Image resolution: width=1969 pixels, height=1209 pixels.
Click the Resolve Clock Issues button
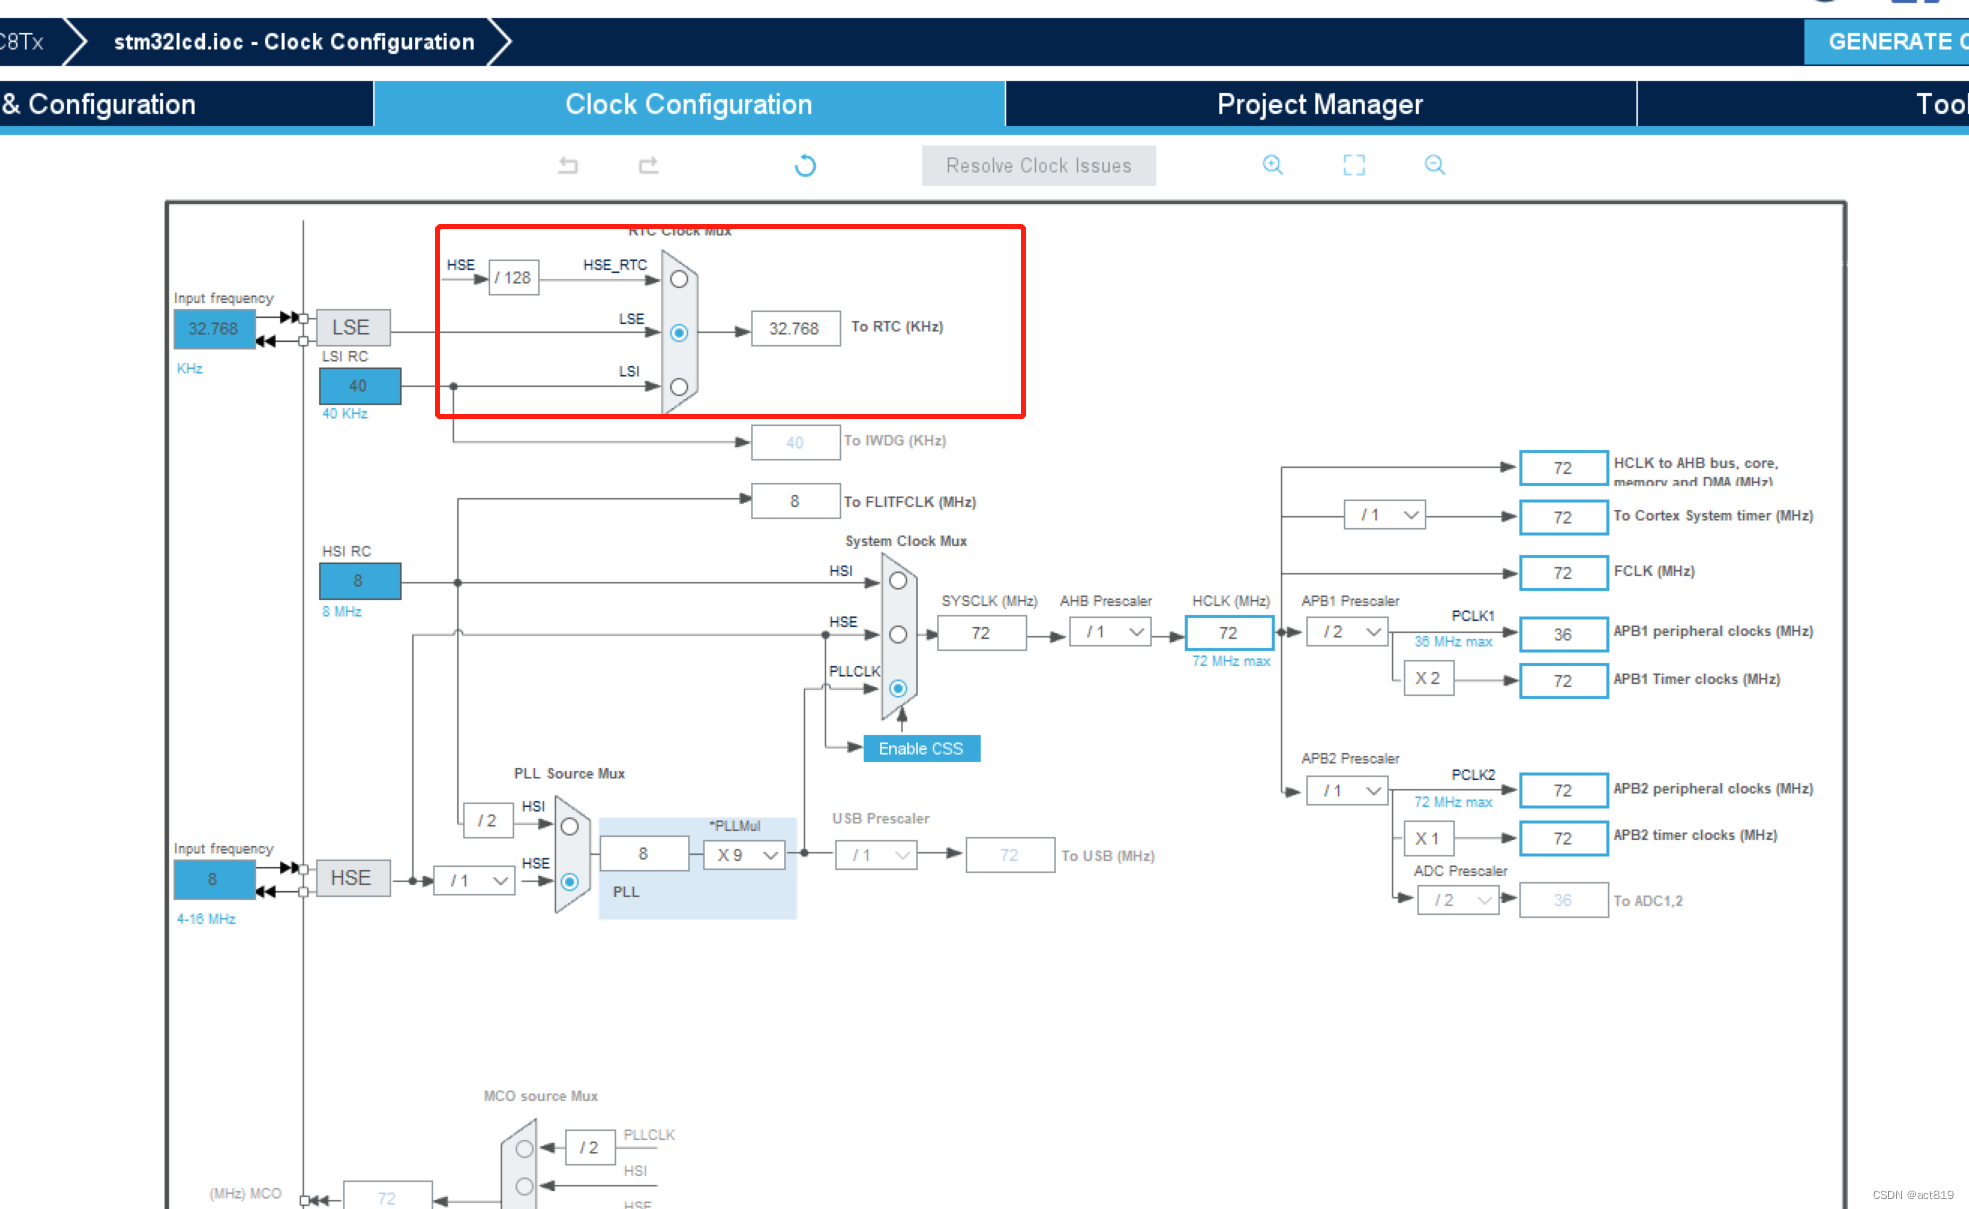1038,166
